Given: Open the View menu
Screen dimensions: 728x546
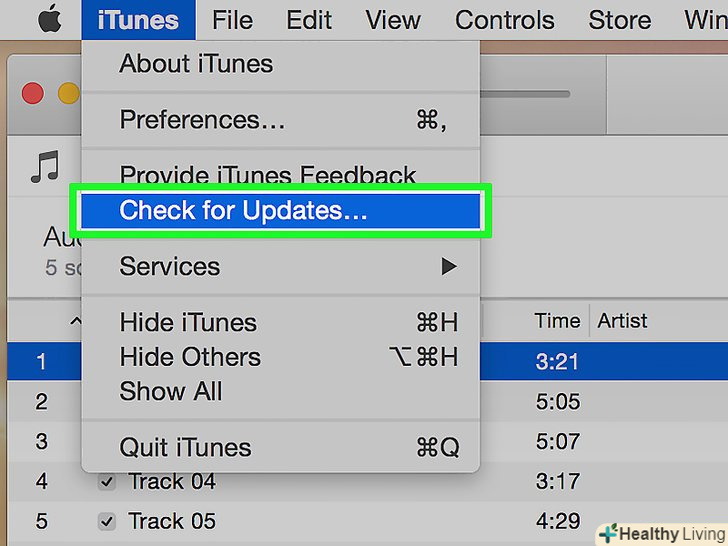Looking at the screenshot, I should coord(393,19).
